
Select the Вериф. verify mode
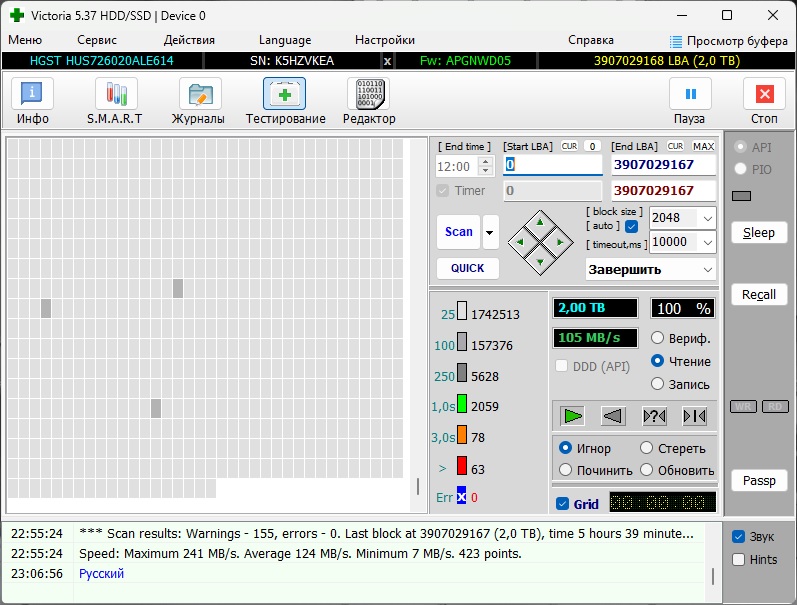point(657,338)
